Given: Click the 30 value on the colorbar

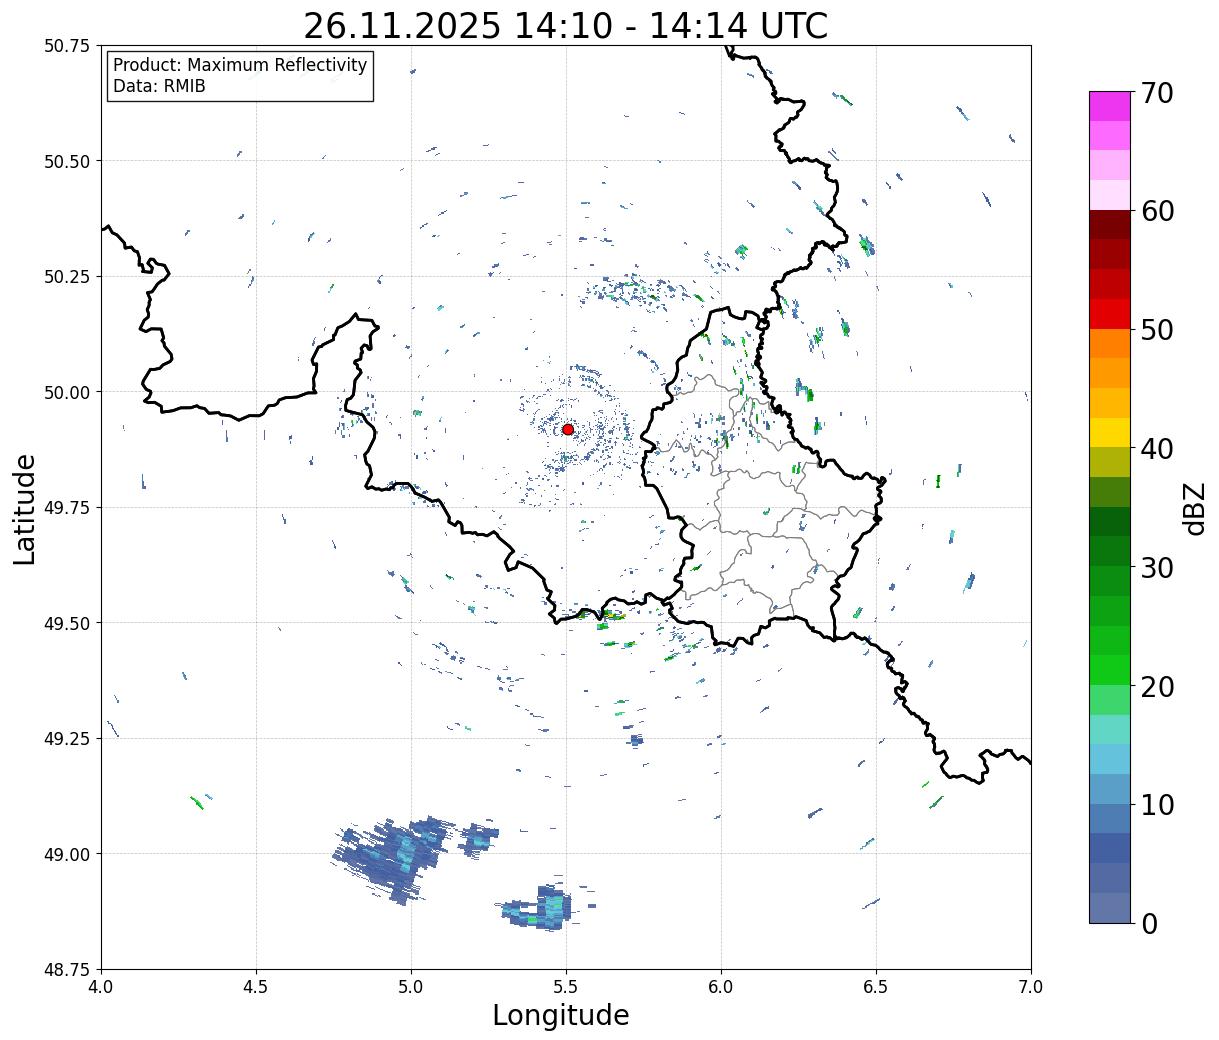Looking at the screenshot, I should pyautogui.click(x=1157, y=568).
